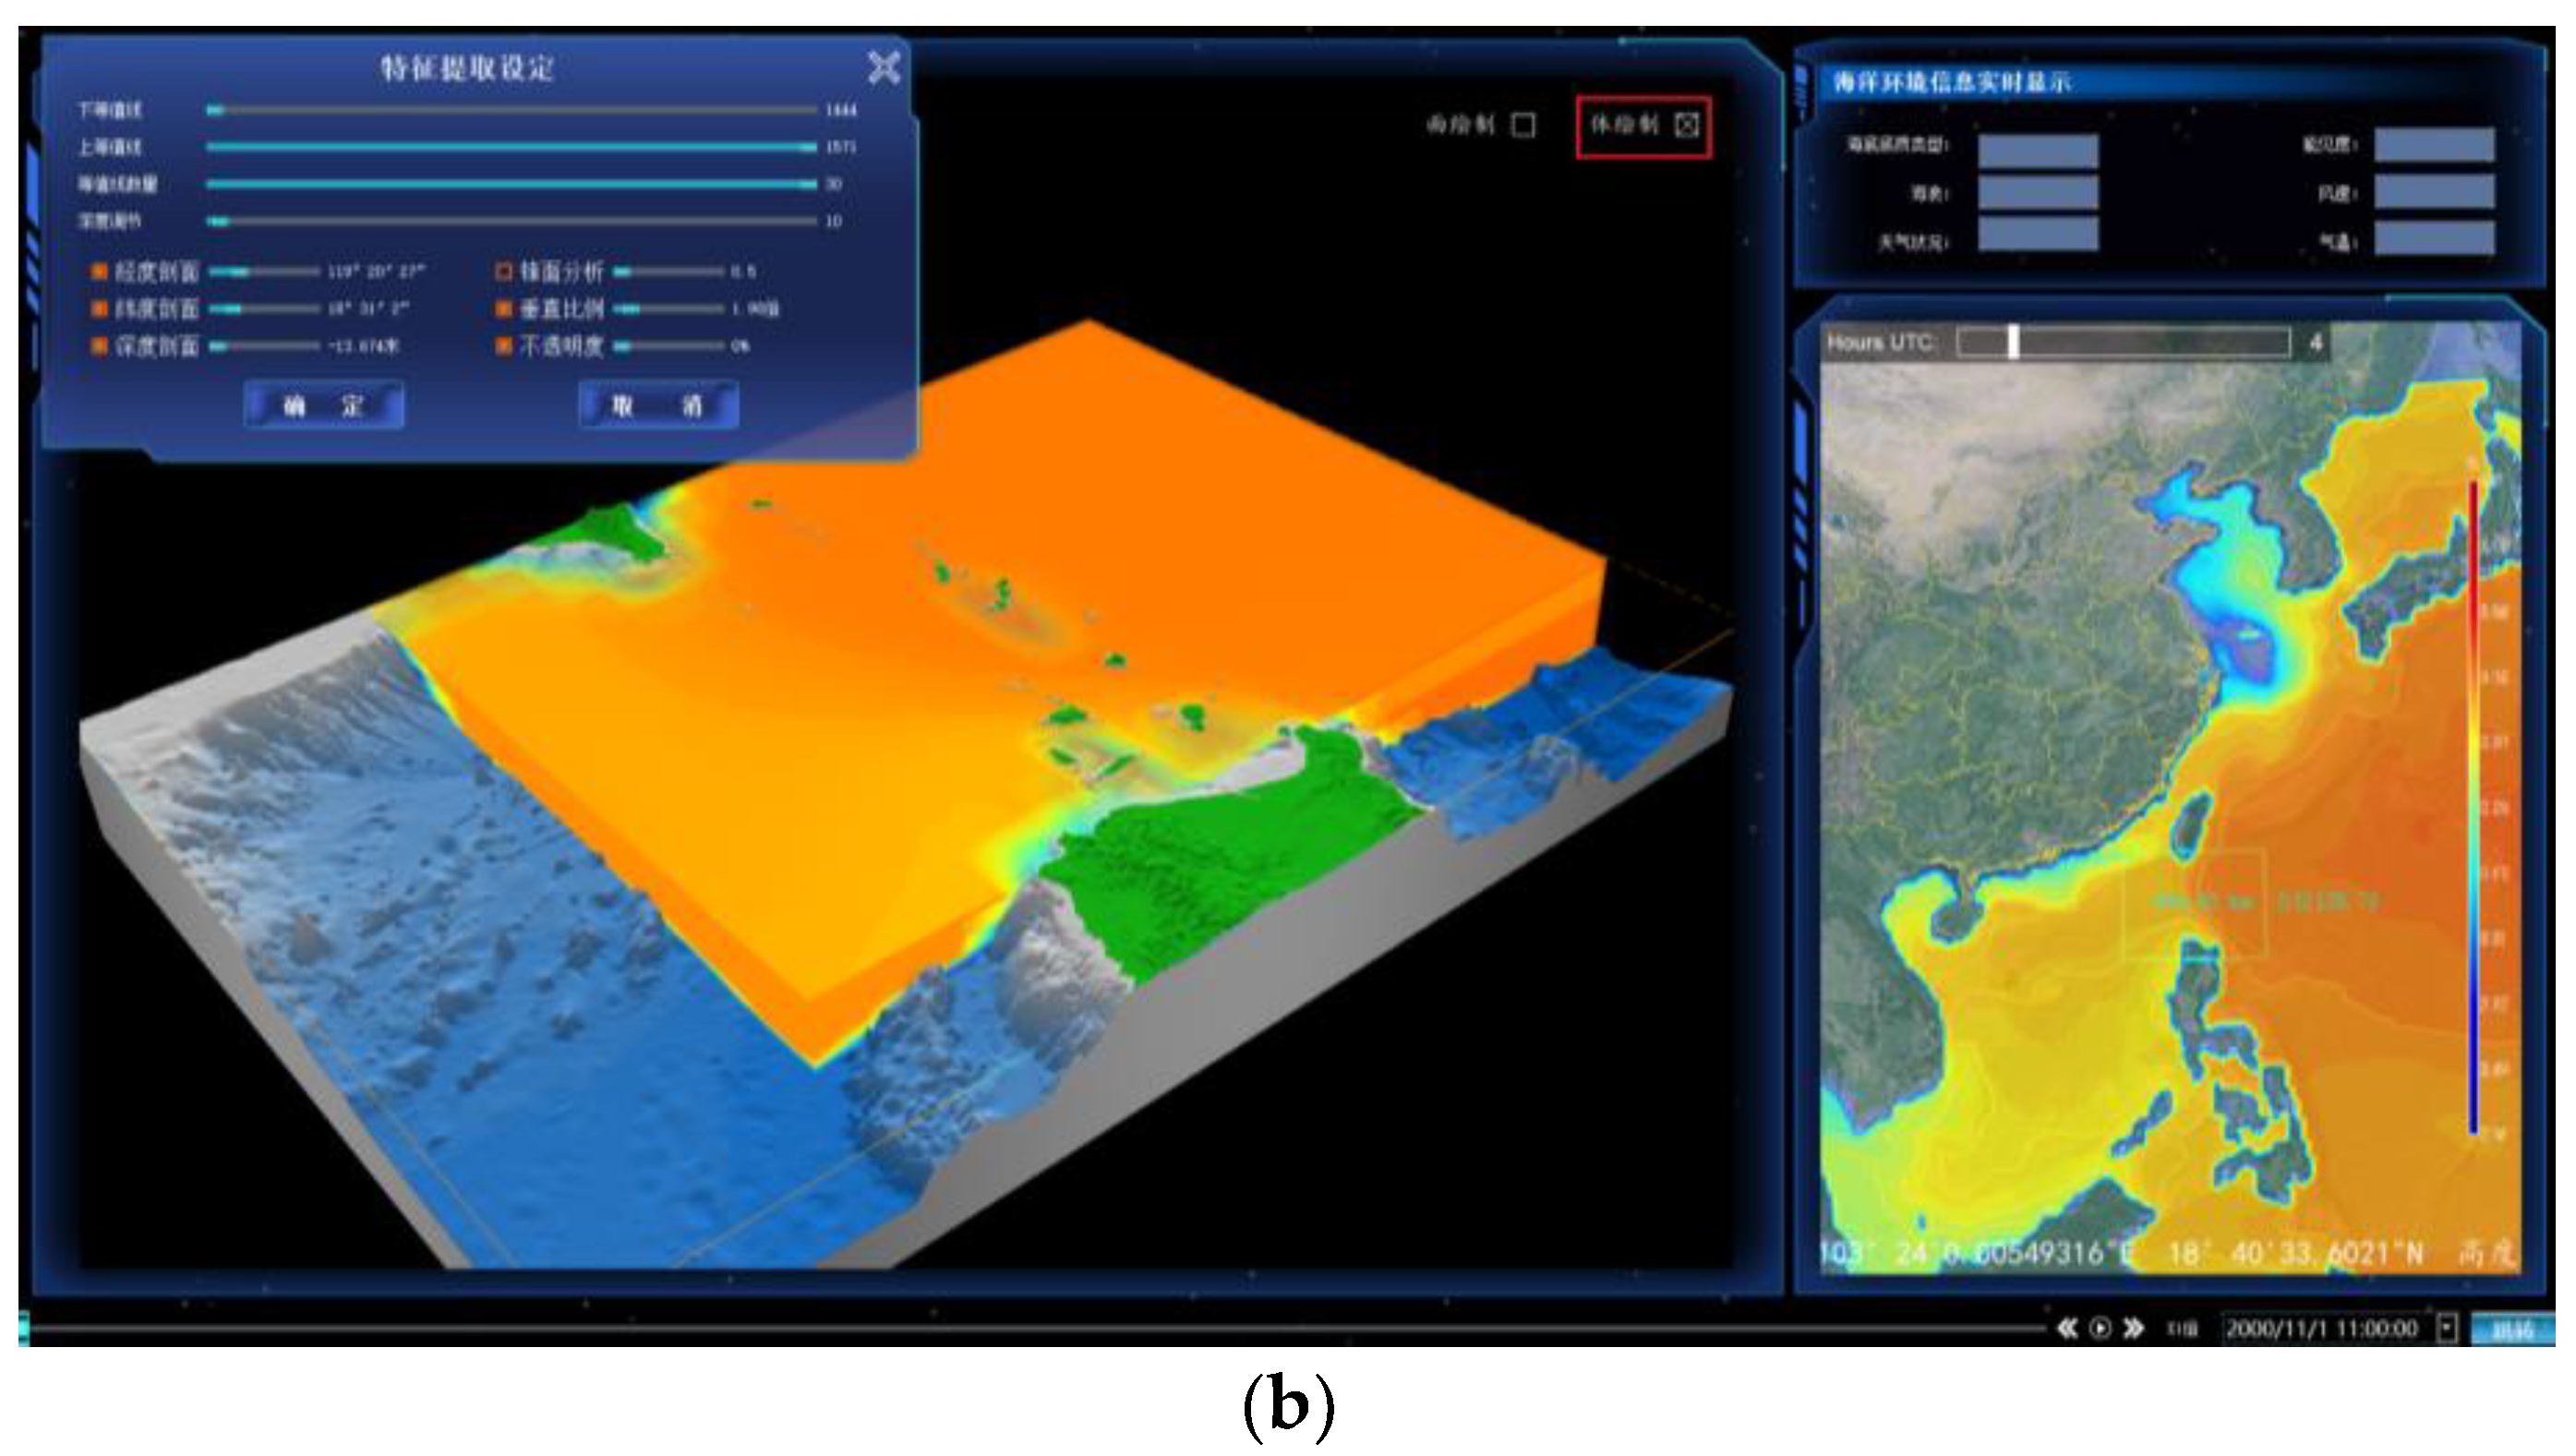Click the 上等值线 upper contour slider
2576x1456 pixels.
pyautogui.click(x=511, y=147)
